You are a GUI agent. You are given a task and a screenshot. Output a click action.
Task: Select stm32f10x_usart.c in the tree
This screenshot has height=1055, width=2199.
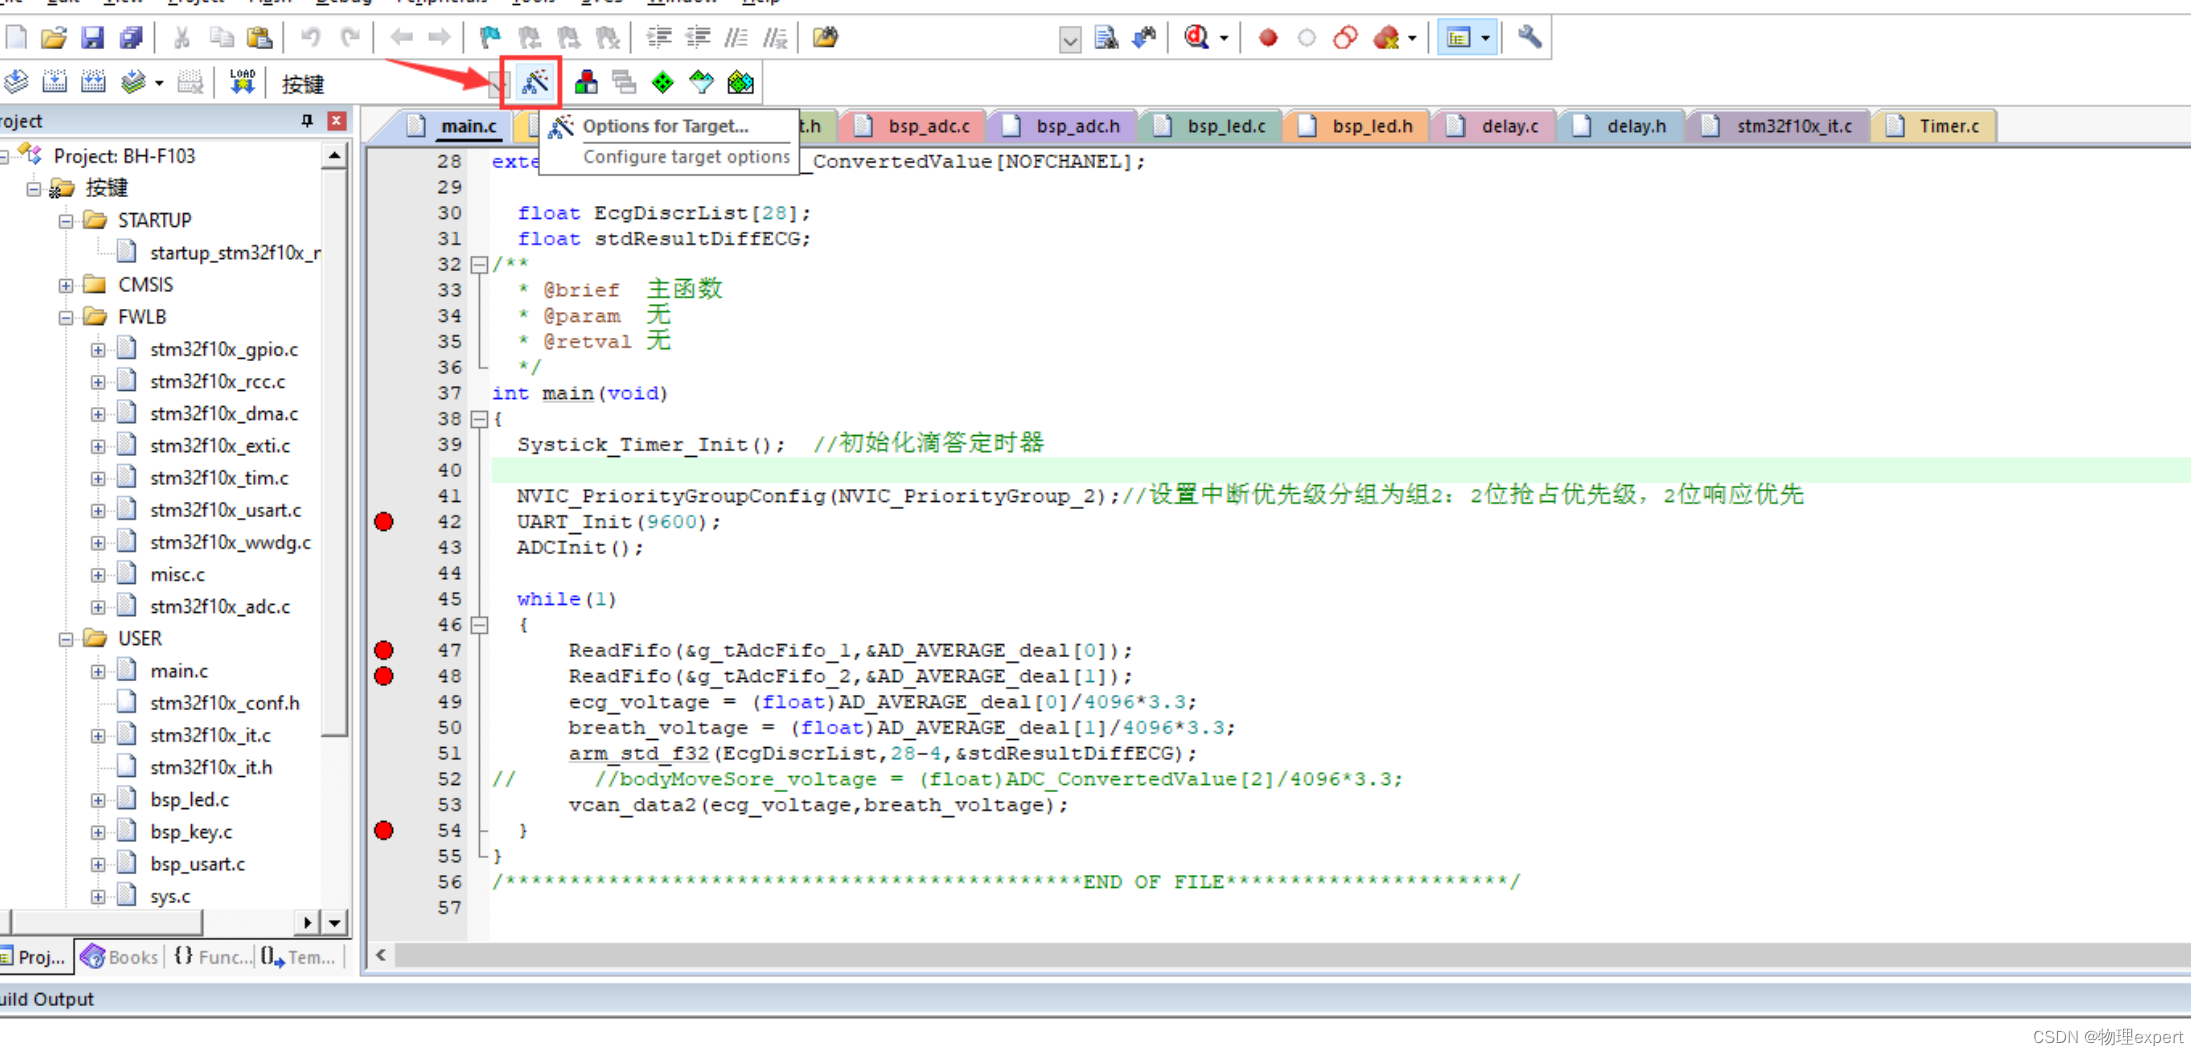[226, 511]
